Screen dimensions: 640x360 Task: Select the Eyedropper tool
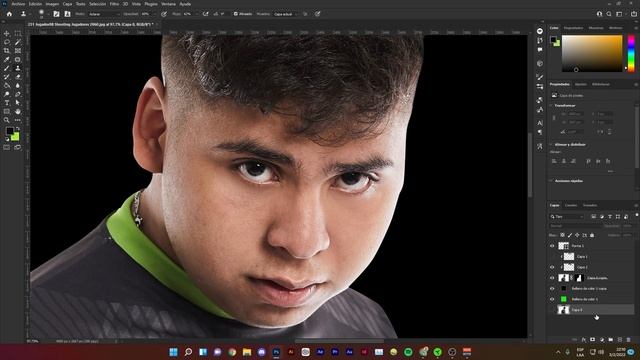click(x=7, y=60)
